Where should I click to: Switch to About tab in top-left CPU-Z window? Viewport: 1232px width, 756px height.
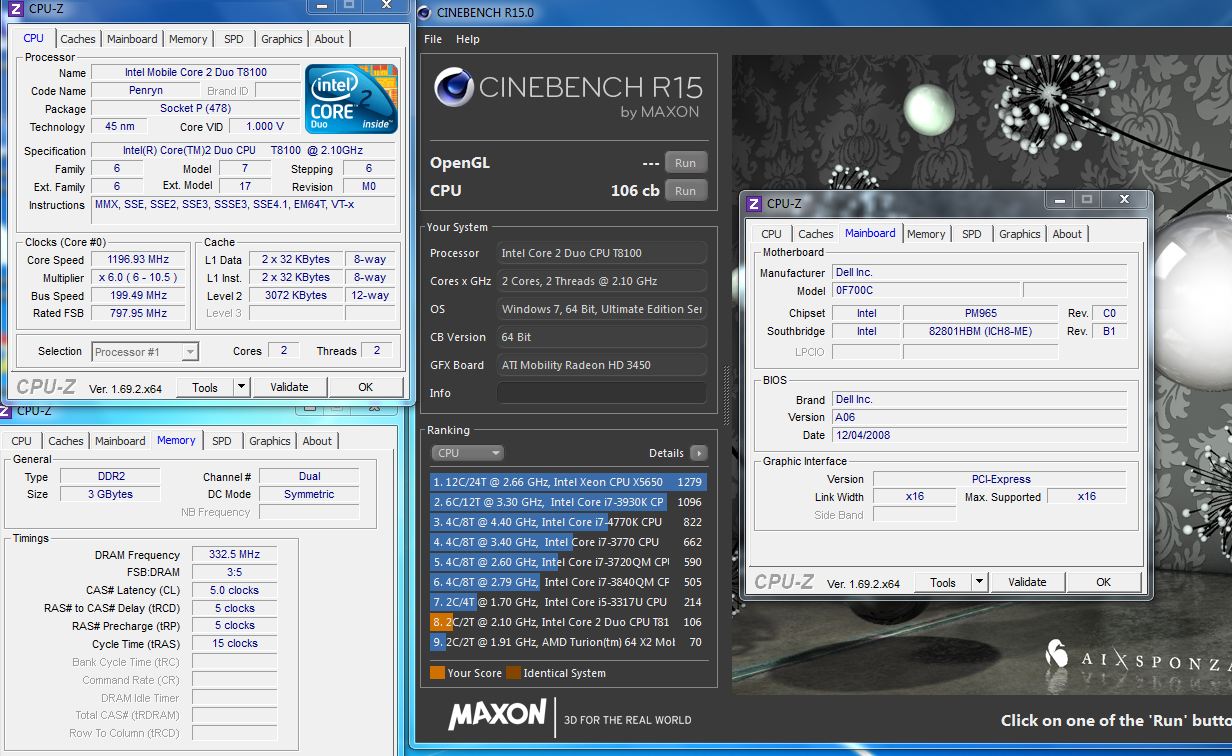329,39
